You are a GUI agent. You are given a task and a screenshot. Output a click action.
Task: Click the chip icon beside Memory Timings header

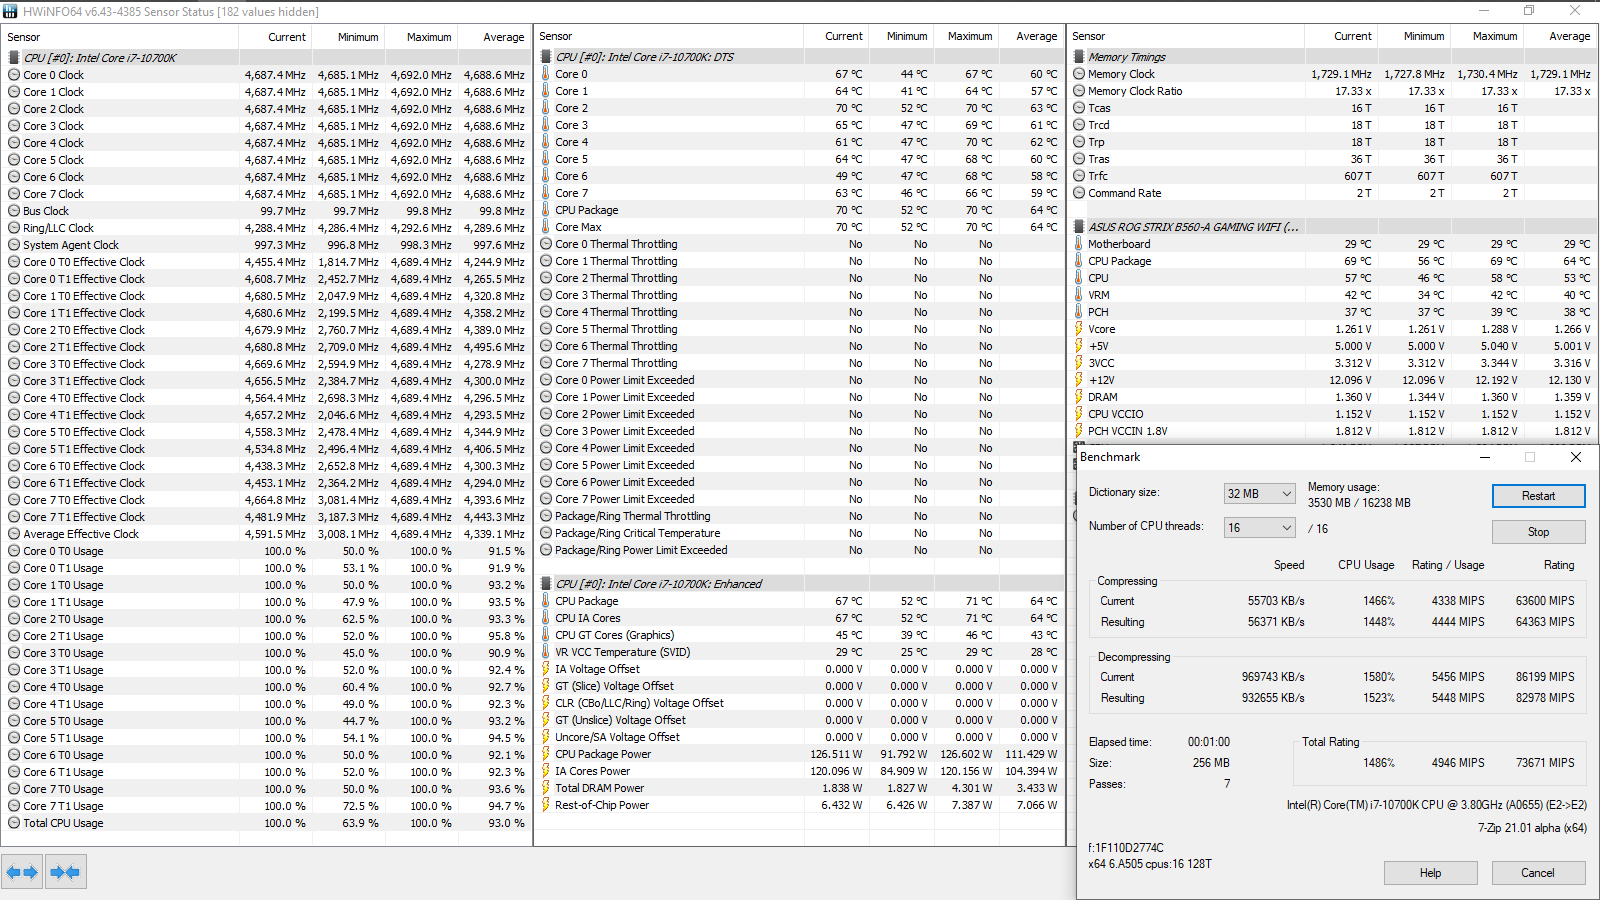pyautogui.click(x=1079, y=57)
